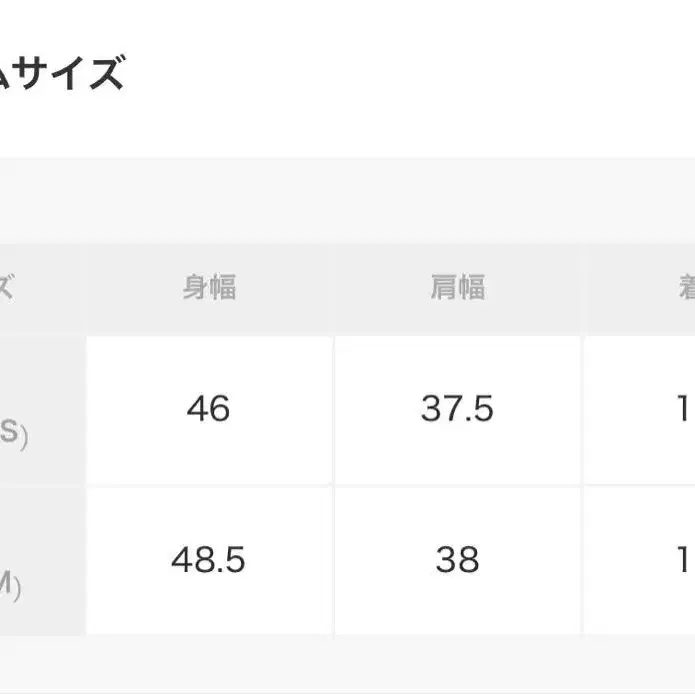Screen dimensions: 695x695
Task: Select the 48.5 value cell
Action: (208, 560)
